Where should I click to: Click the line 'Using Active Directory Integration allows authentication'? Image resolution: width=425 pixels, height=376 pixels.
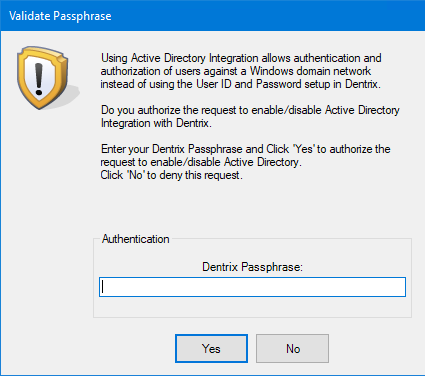click(241, 58)
